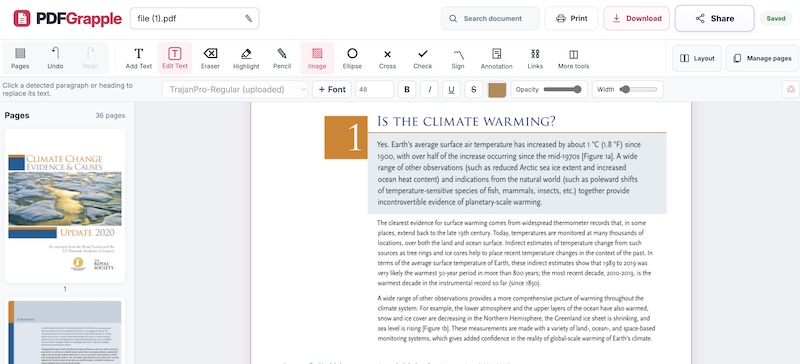The image size is (800, 364).
Task: Click the Download button
Action: (637, 18)
